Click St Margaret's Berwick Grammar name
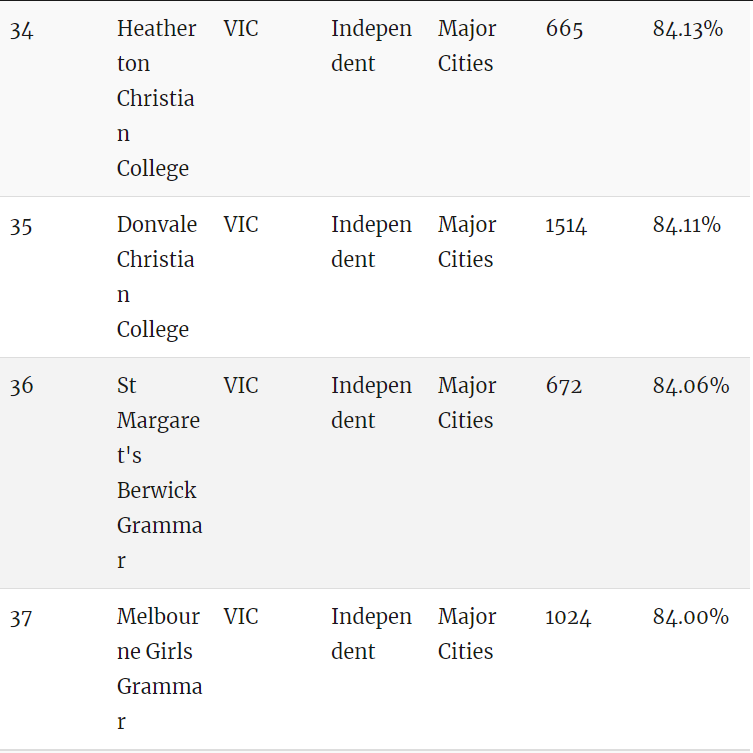Screen dimensions: 753x753 (159, 473)
